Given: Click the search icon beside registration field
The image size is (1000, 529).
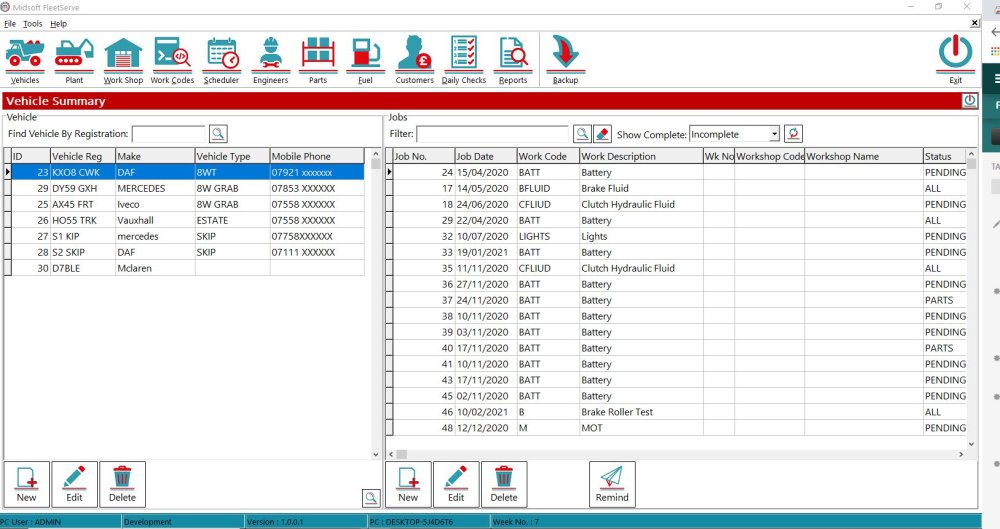Looking at the screenshot, I should (x=218, y=134).
